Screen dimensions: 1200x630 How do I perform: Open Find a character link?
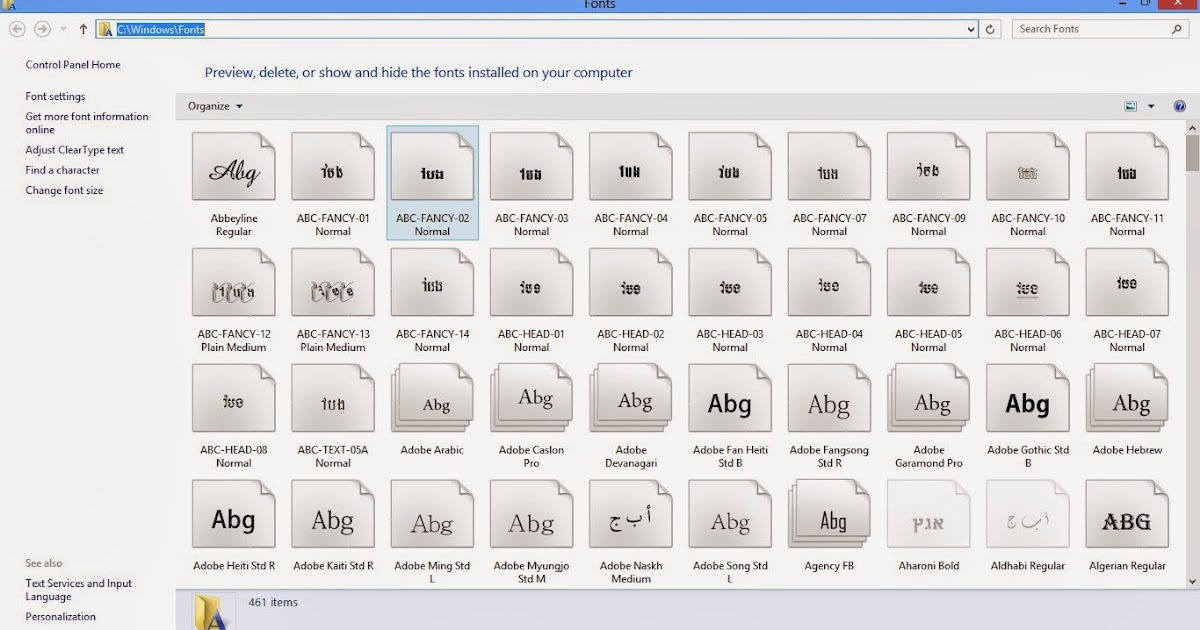click(x=63, y=170)
